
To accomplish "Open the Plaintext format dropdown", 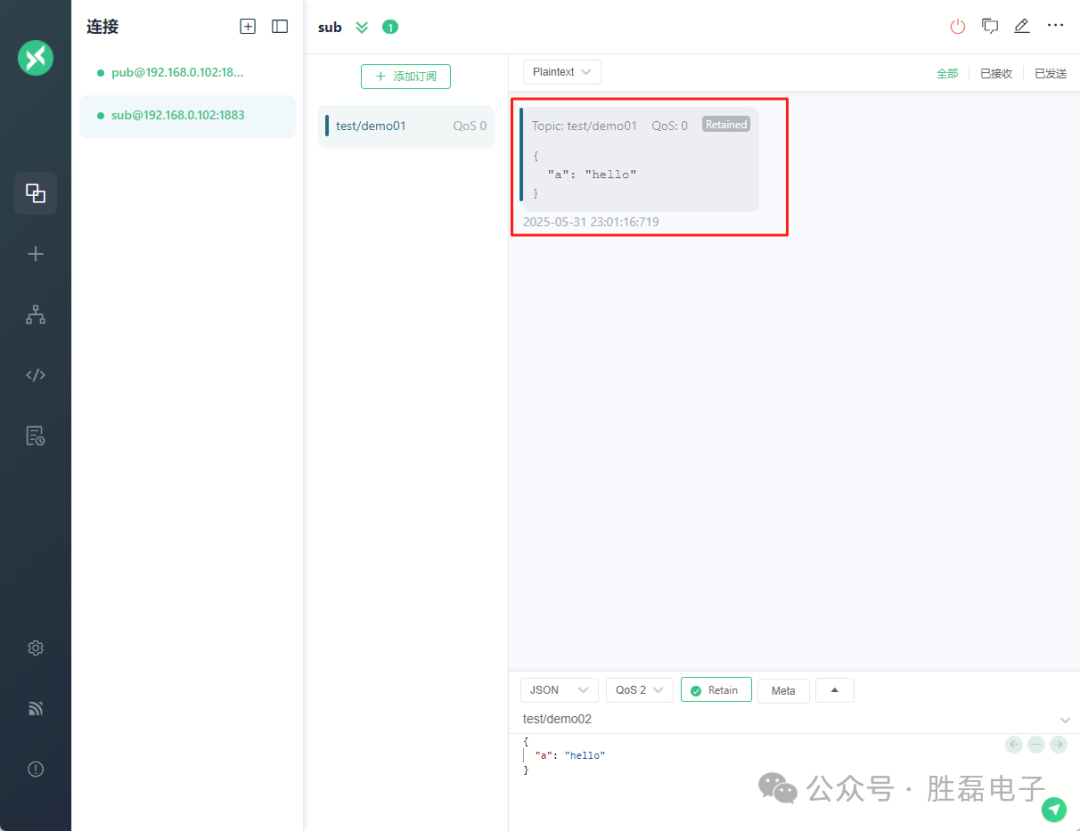I will [562, 72].
